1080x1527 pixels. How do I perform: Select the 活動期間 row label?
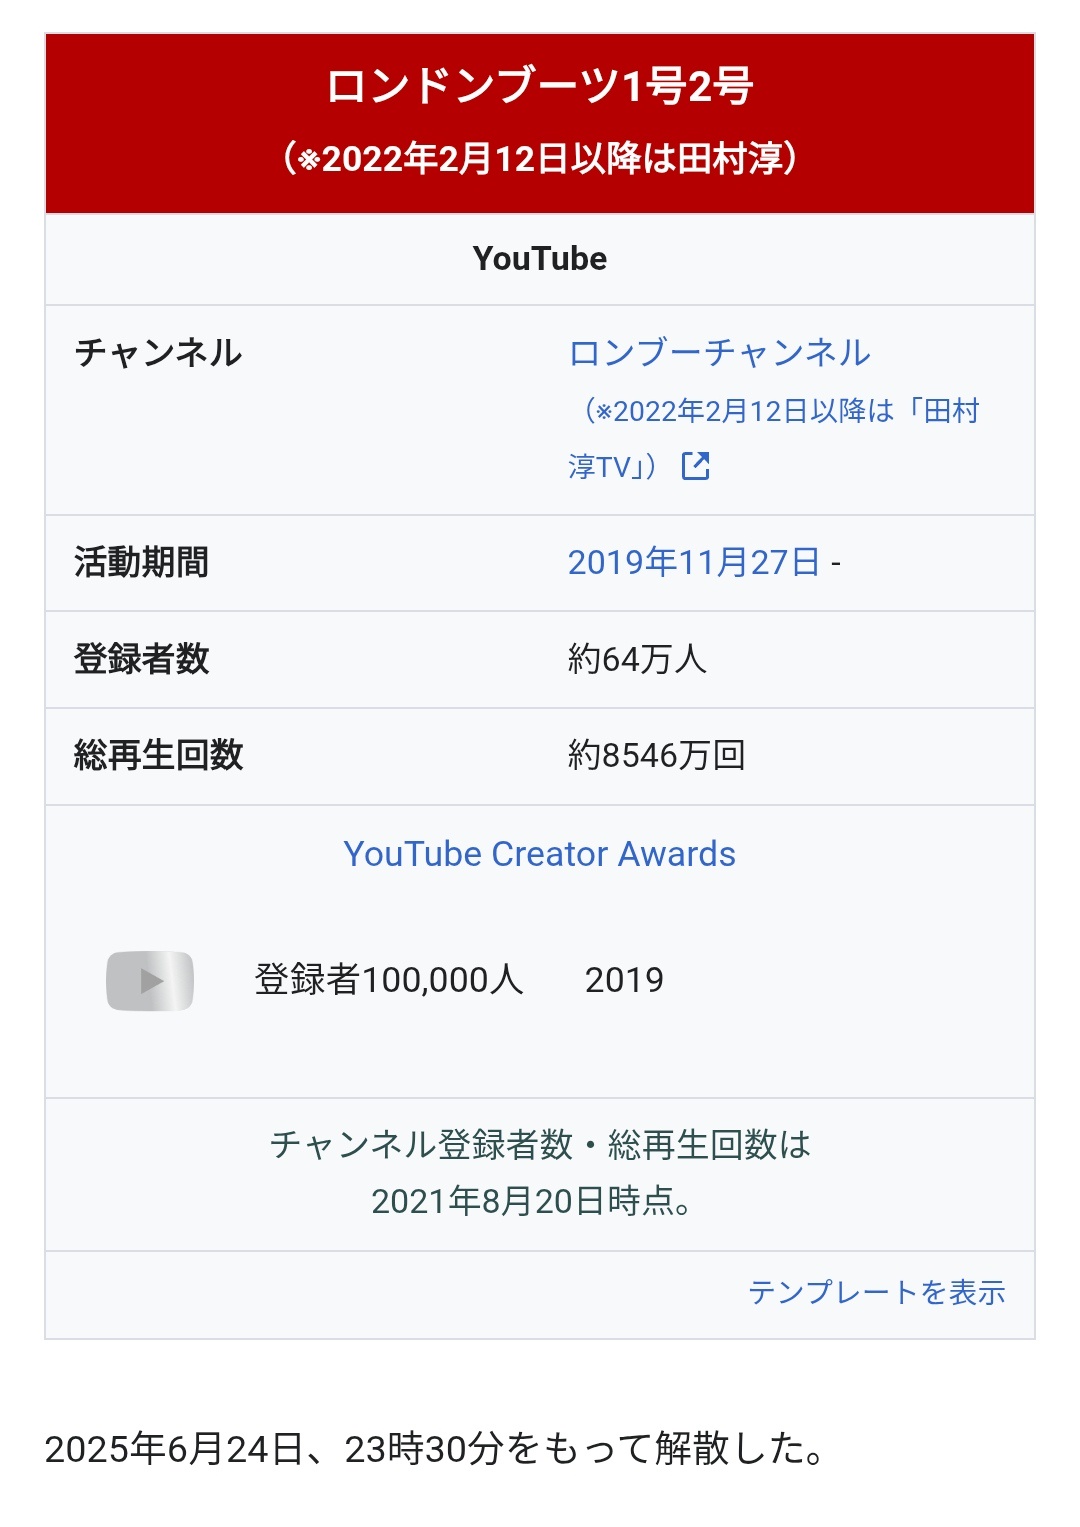pos(142,562)
